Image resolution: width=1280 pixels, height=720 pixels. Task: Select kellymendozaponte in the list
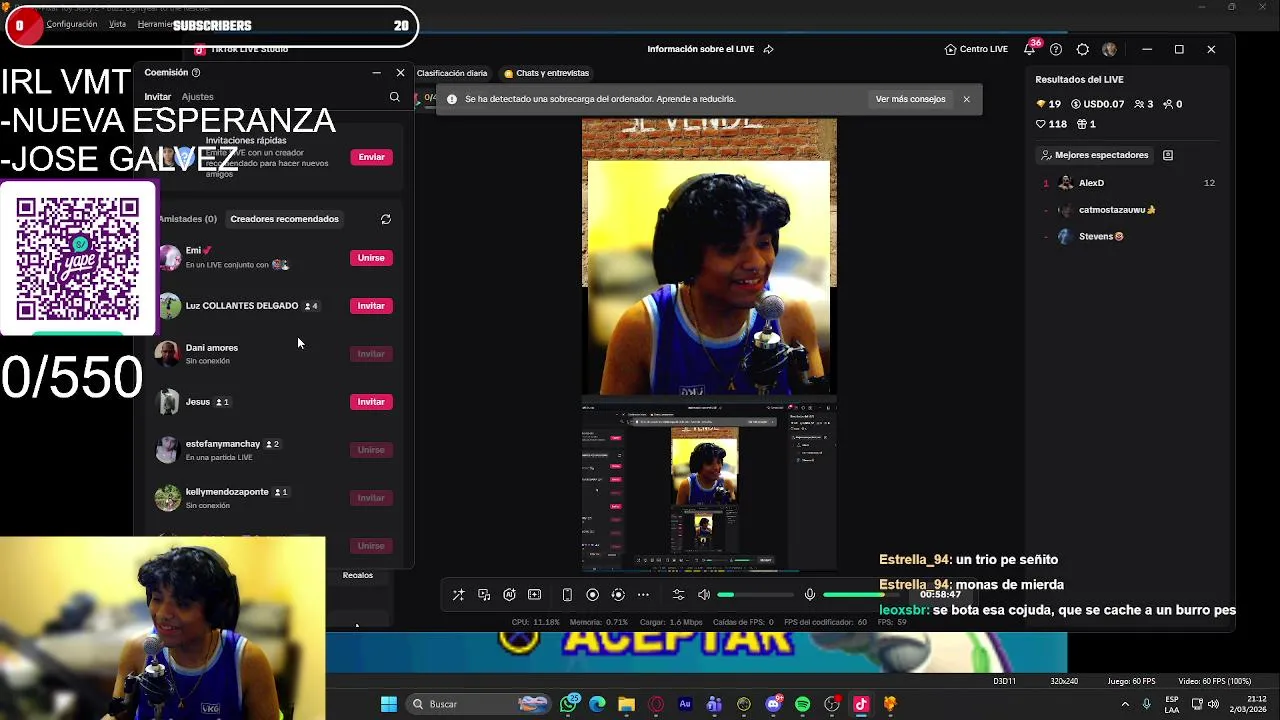[x=275, y=498]
